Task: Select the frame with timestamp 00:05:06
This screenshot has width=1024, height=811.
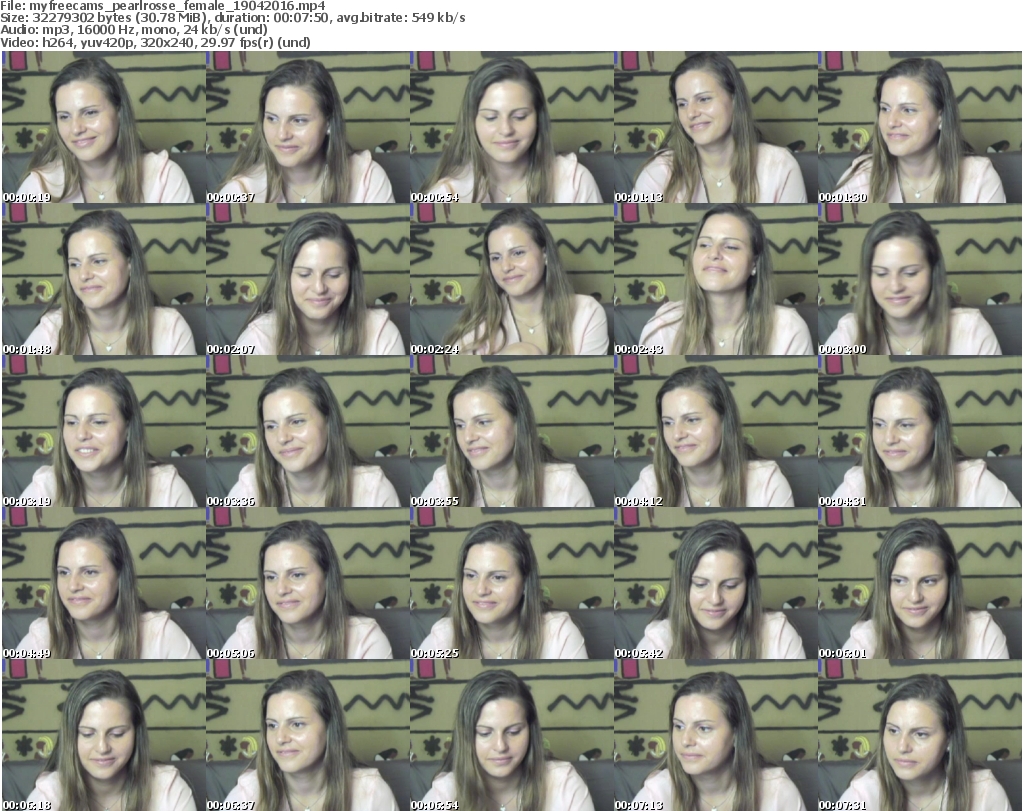Action: tap(308, 583)
